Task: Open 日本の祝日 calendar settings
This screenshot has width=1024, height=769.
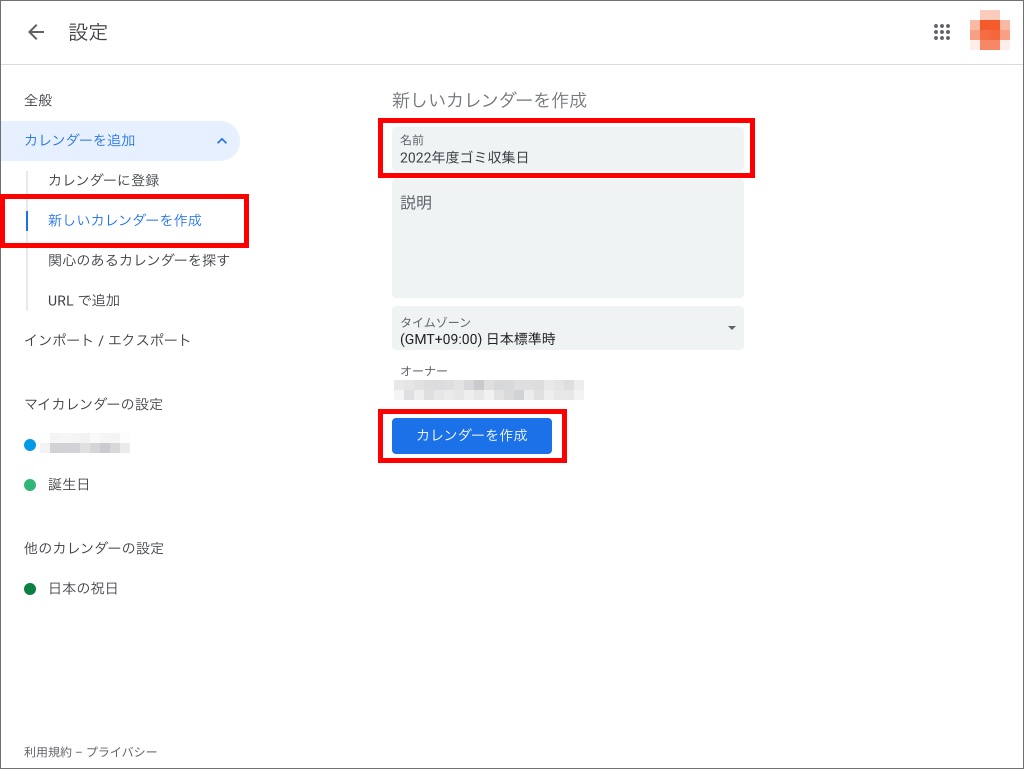Action: coord(83,588)
